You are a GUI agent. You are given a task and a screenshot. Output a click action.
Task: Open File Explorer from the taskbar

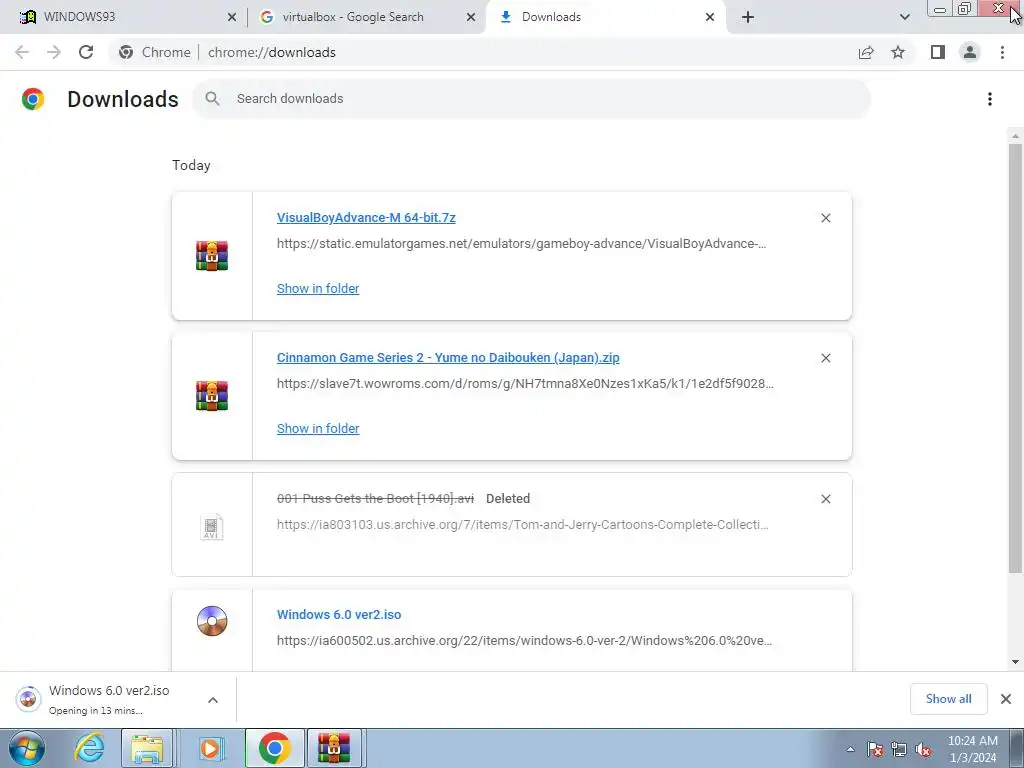tap(147, 748)
